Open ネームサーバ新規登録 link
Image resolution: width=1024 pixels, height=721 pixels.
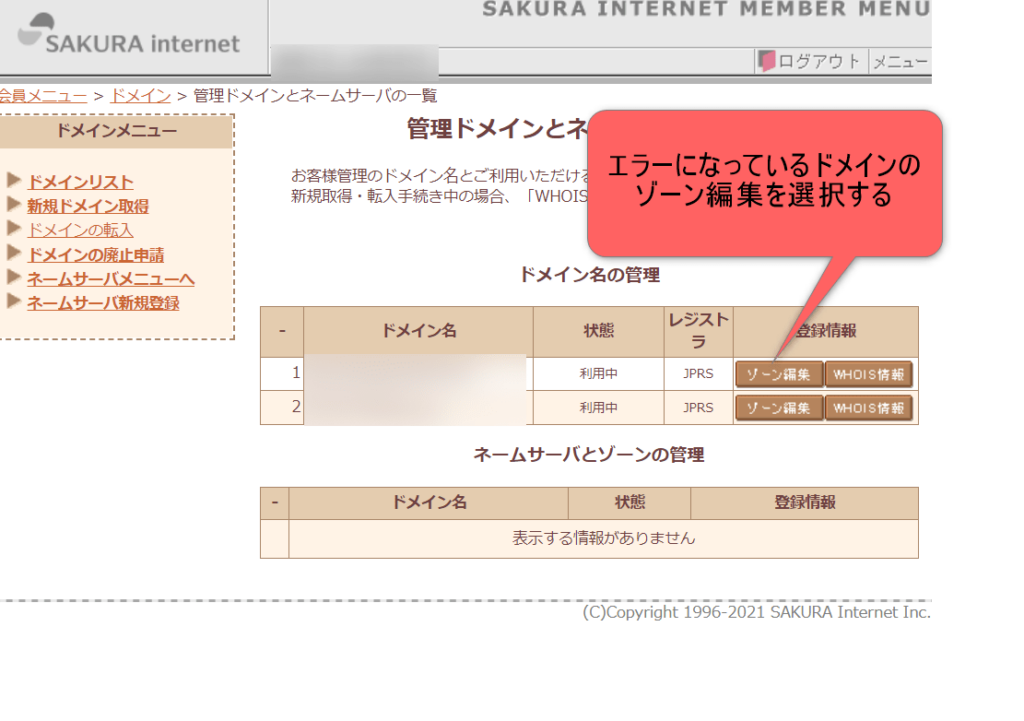pos(103,302)
